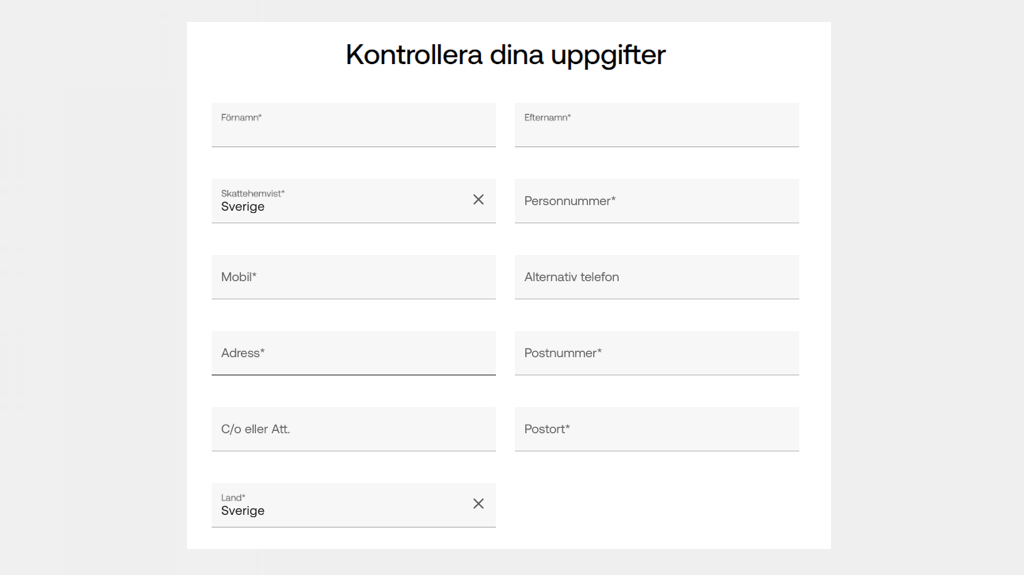Image resolution: width=1024 pixels, height=575 pixels.
Task: Click the Sverige value under Skattehemvist
Action: point(243,207)
